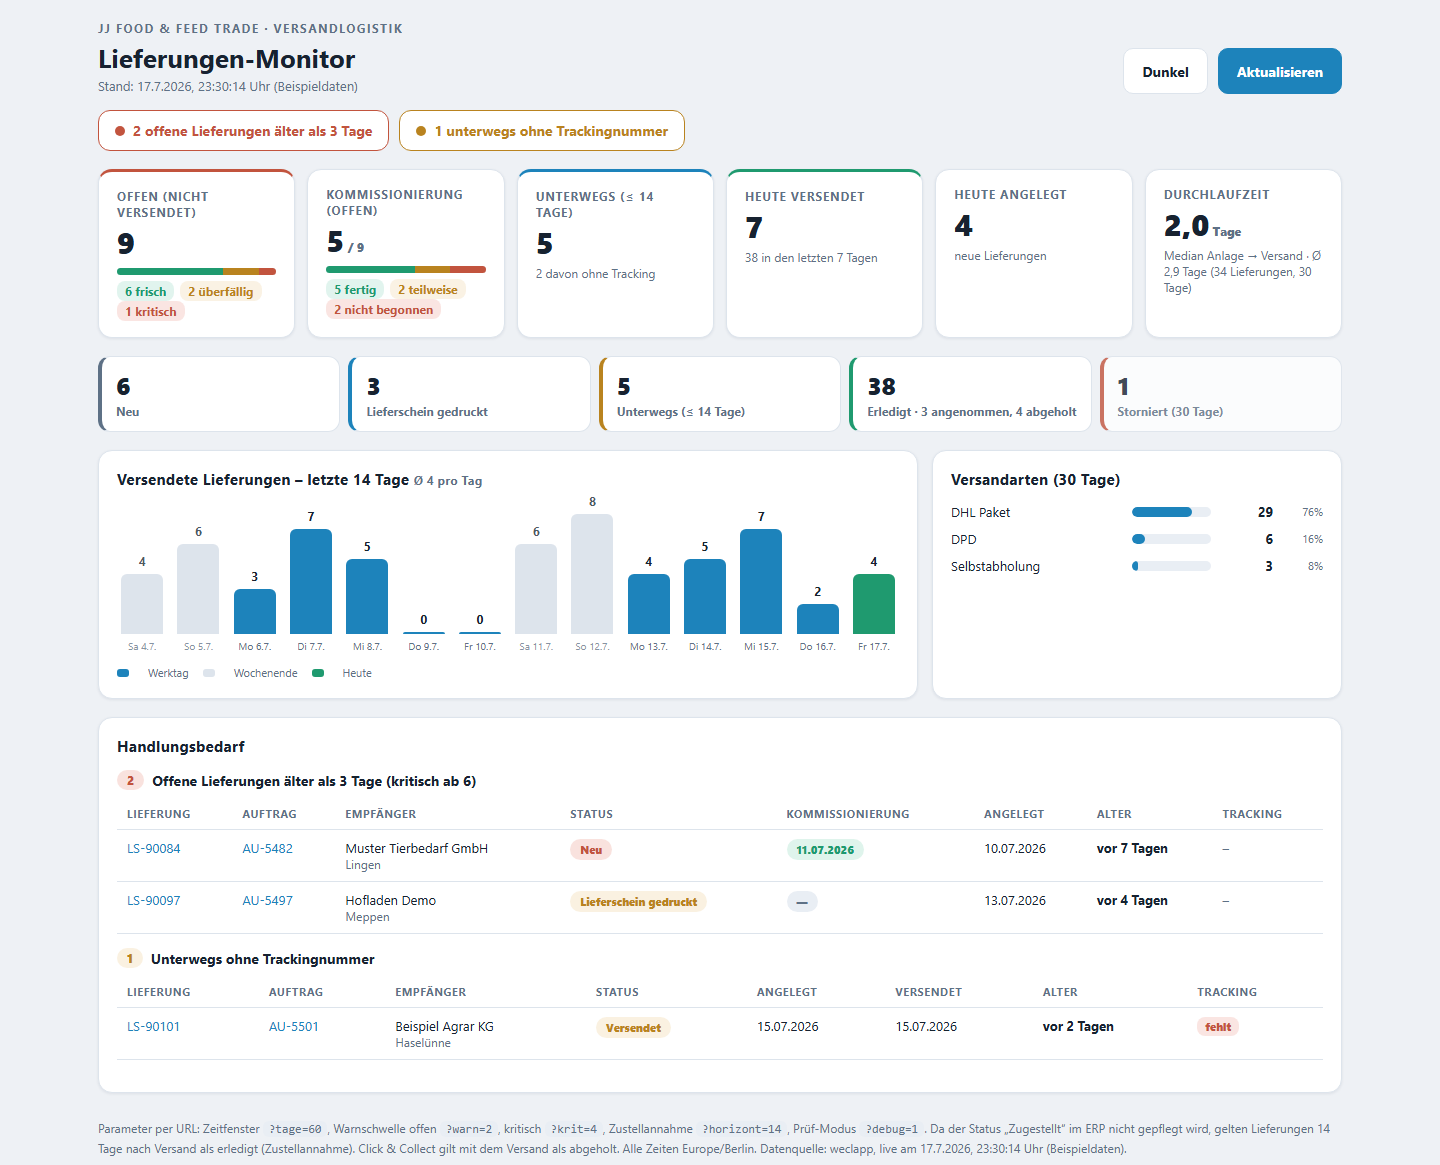Open delivery LS-90097
Screen dimensions: 1440x1165
(154, 901)
